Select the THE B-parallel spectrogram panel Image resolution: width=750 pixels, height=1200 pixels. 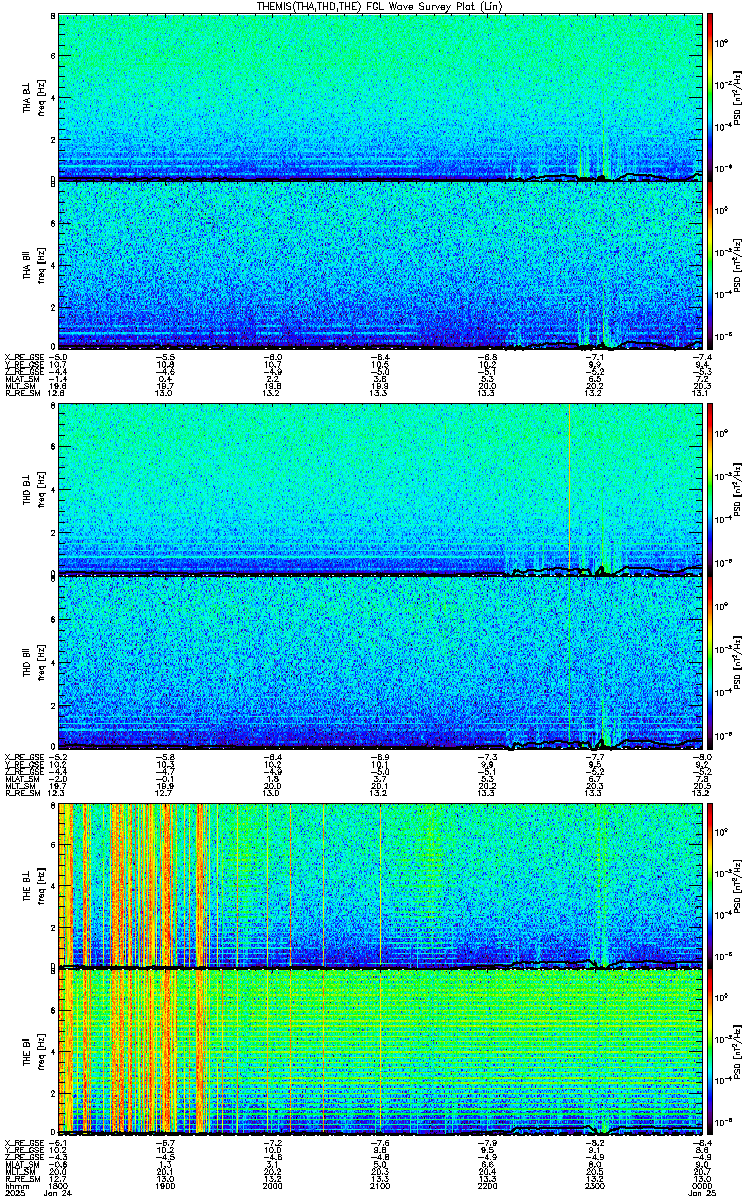coord(380,1052)
